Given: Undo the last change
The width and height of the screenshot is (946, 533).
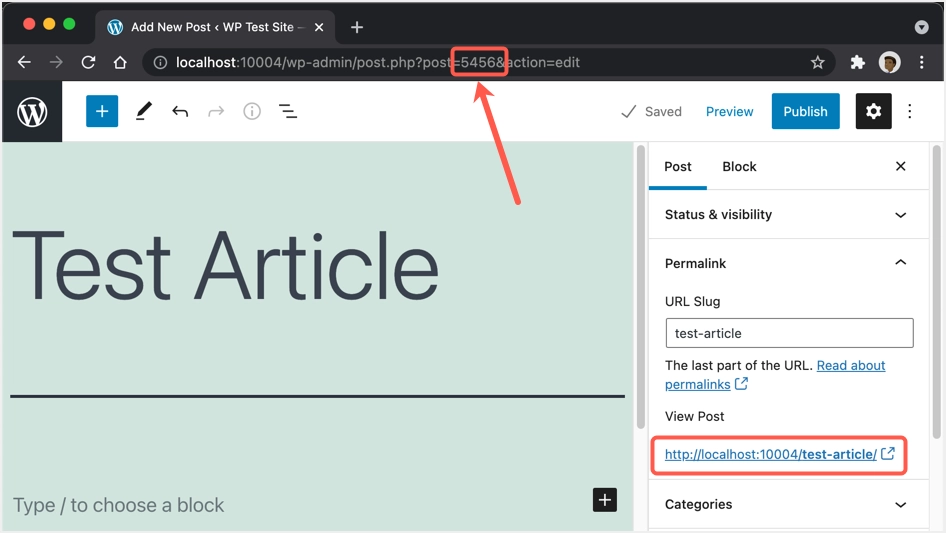Looking at the screenshot, I should click(x=180, y=111).
